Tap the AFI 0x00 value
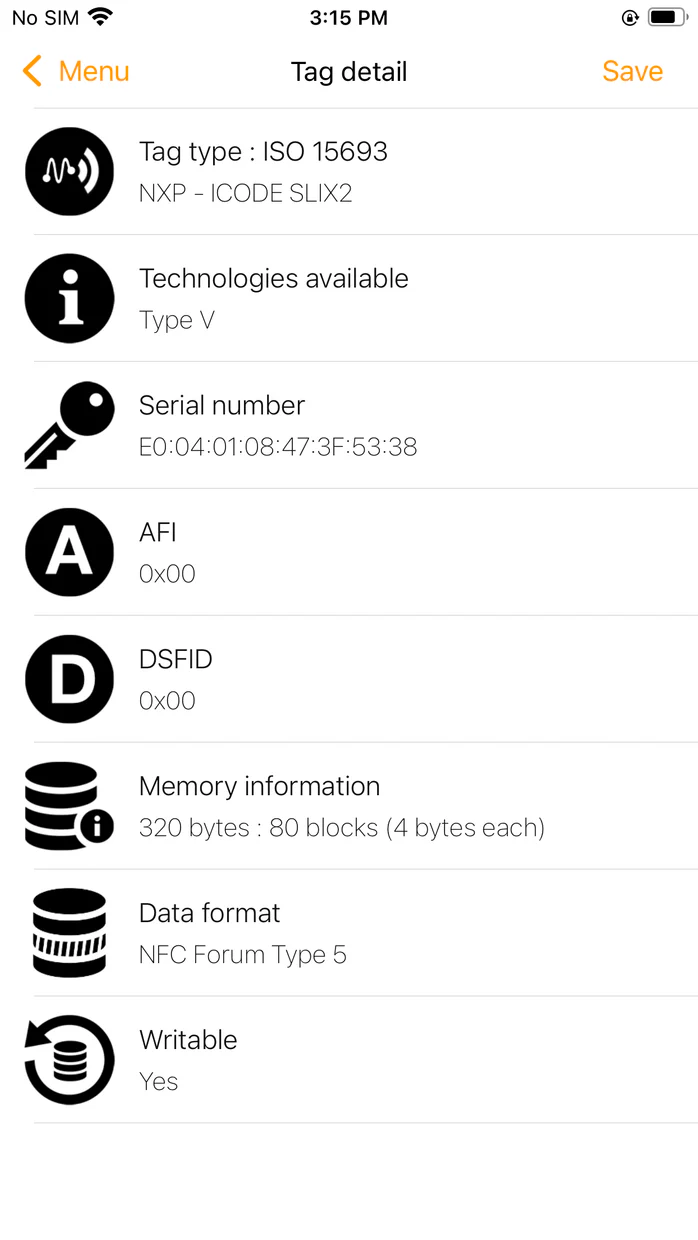This screenshot has height=1240, width=698. pyautogui.click(x=167, y=574)
